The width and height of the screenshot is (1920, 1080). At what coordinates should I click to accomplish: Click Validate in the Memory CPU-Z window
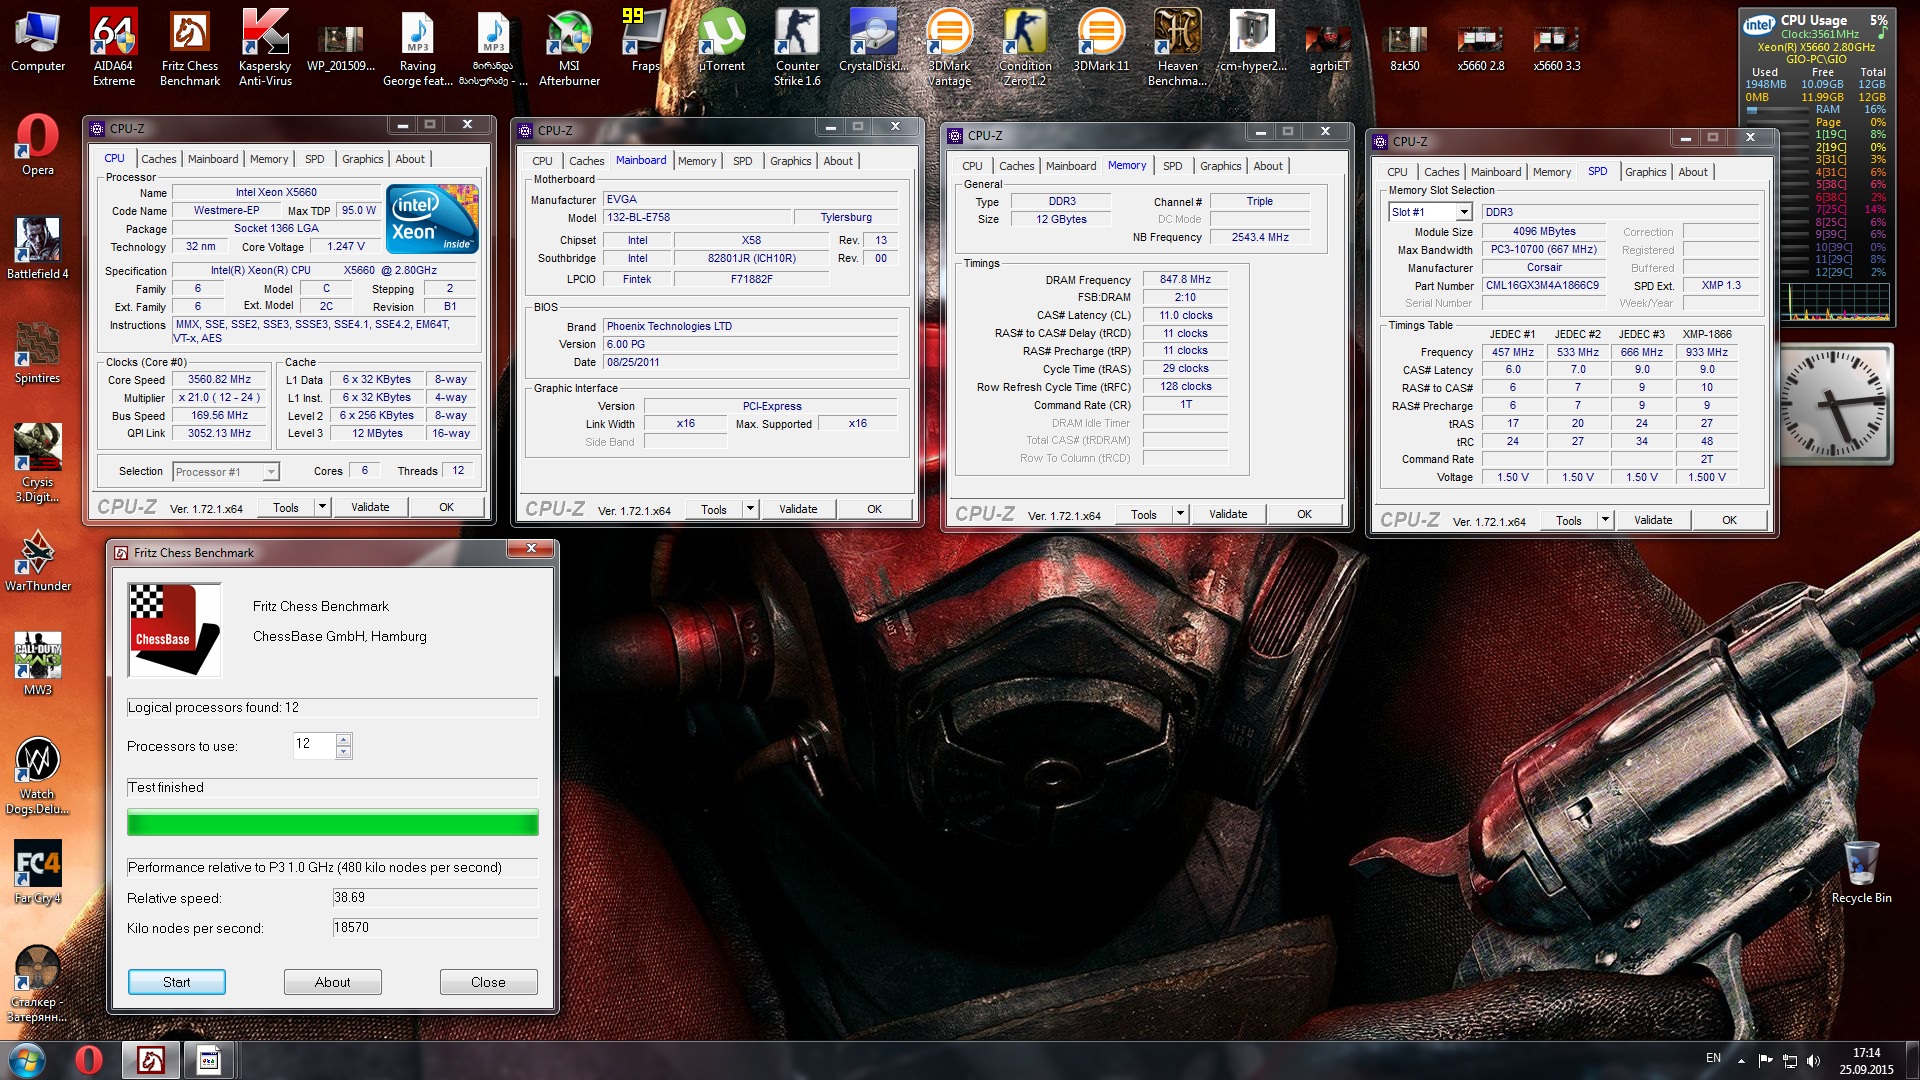[x=1227, y=514]
